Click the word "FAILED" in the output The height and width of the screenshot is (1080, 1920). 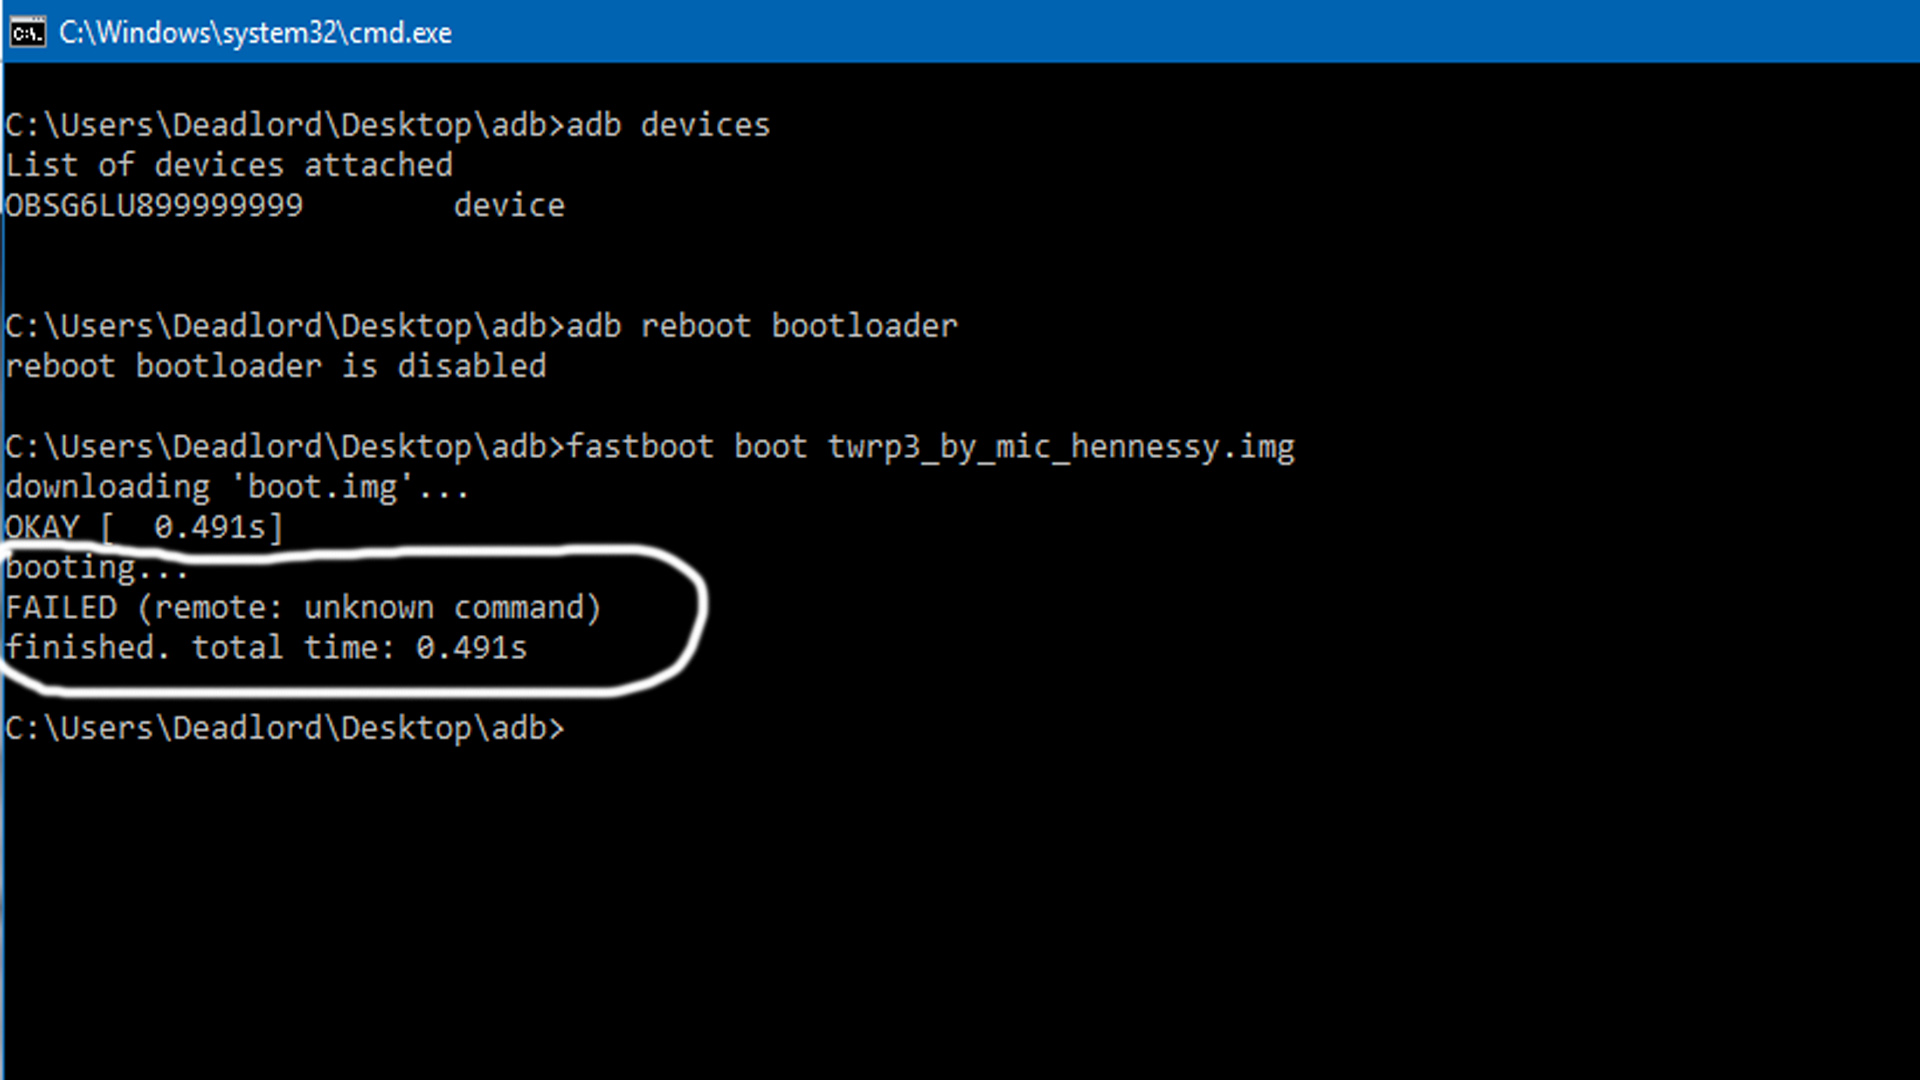62,608
